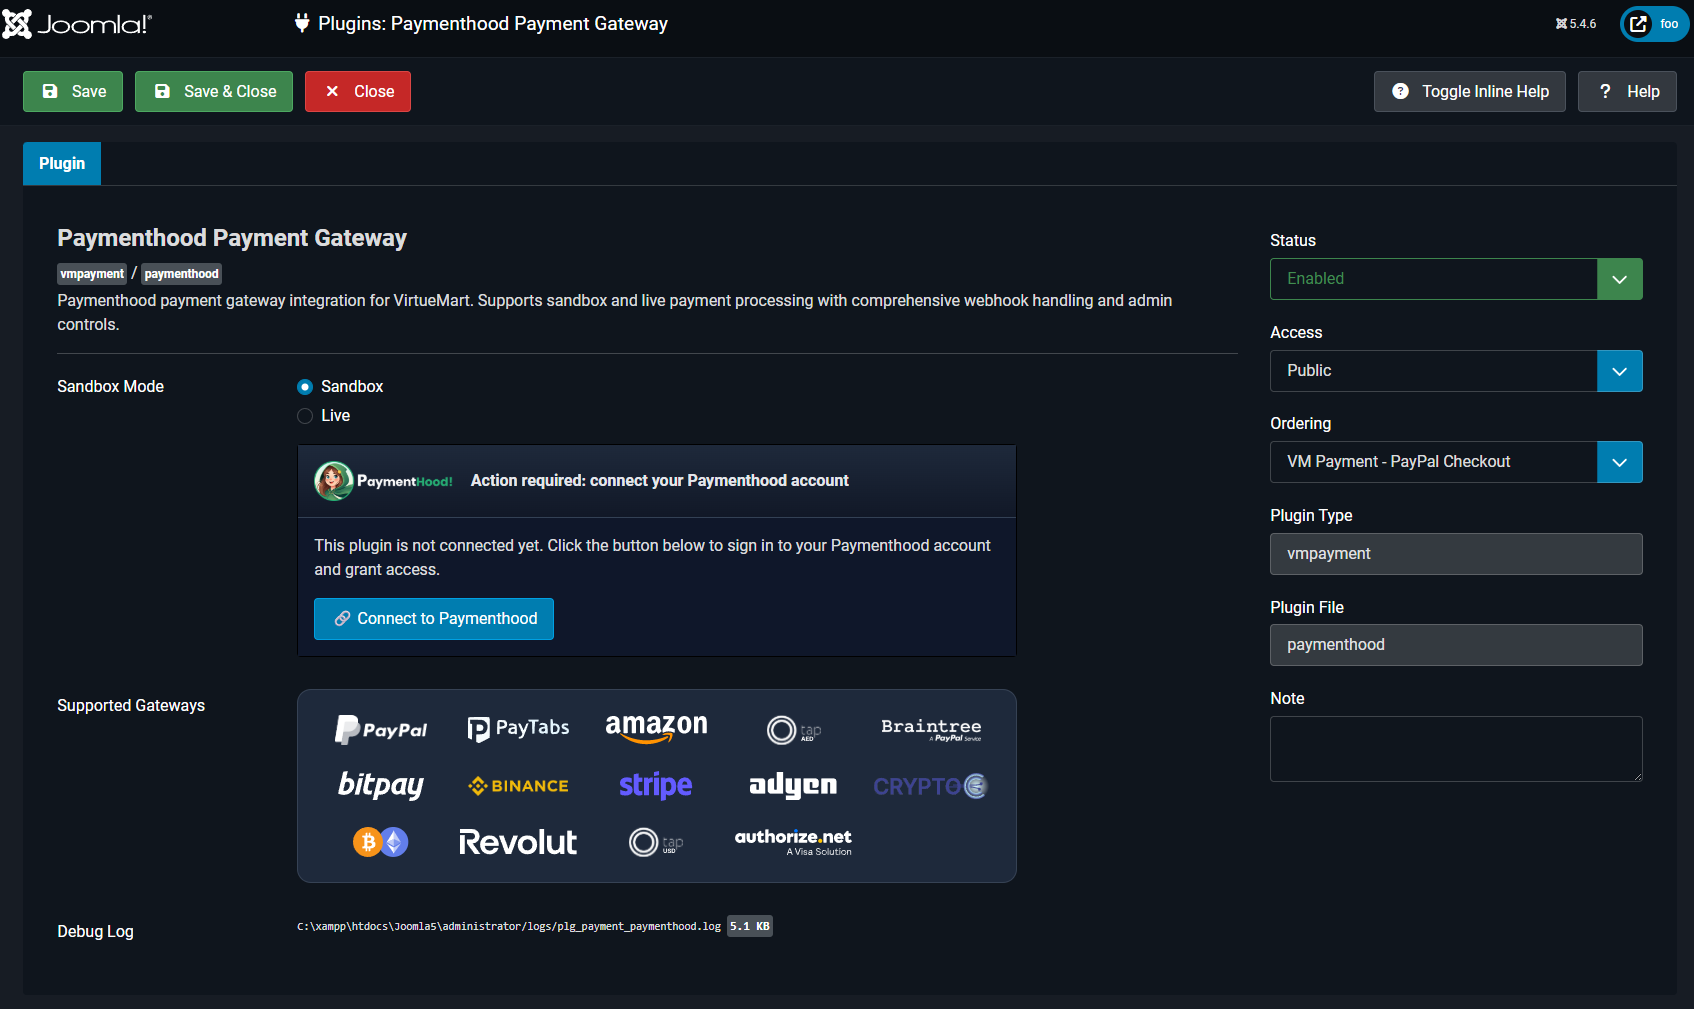Screen dimensions: 1694x1009
Task: Click the red Close button
Action: pos(358,91)
